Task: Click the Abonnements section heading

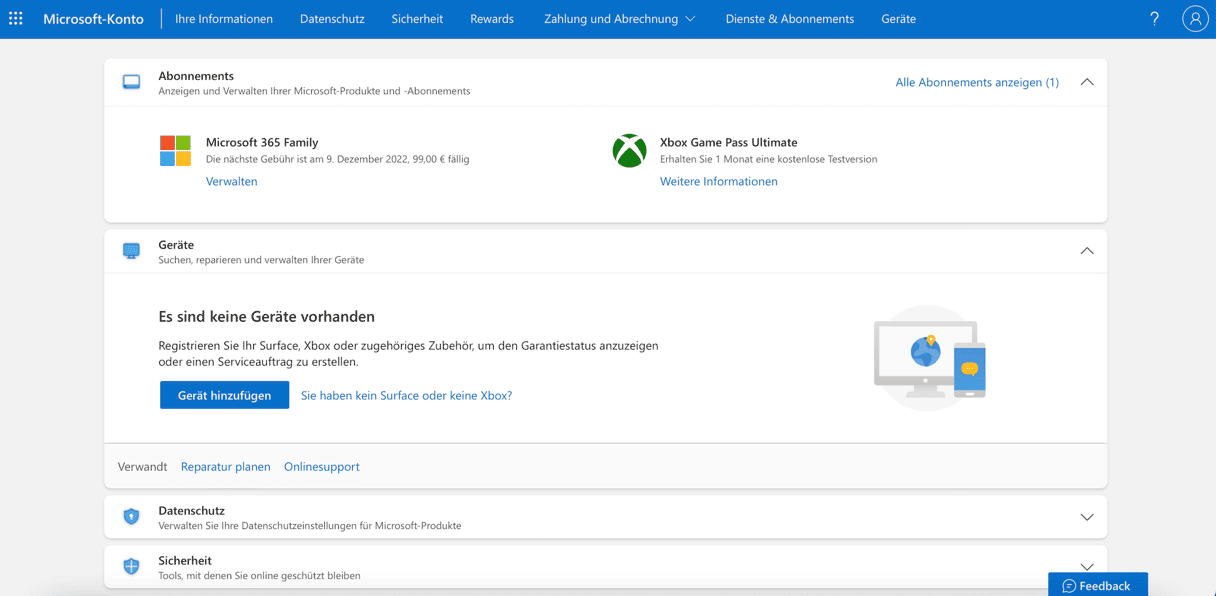Action: [x=196, y=75]
